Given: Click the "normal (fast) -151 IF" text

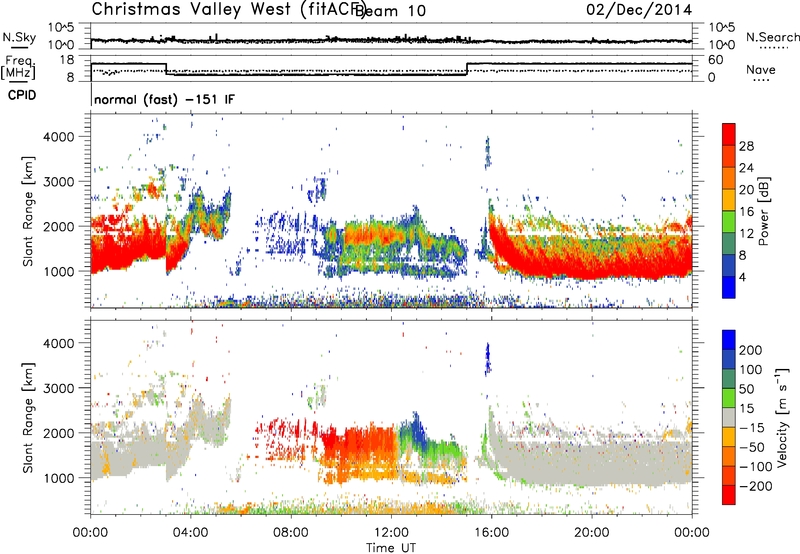Looking at the screenshot, I should tap(164, 99).
